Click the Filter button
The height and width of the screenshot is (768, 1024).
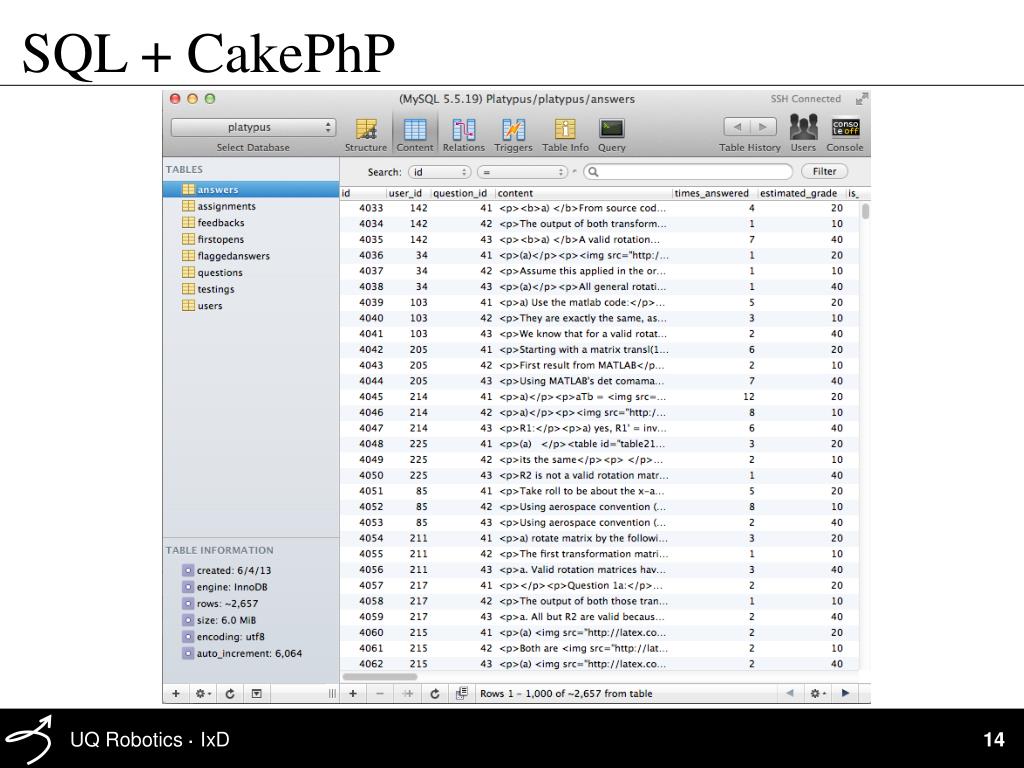coord(824,171)
